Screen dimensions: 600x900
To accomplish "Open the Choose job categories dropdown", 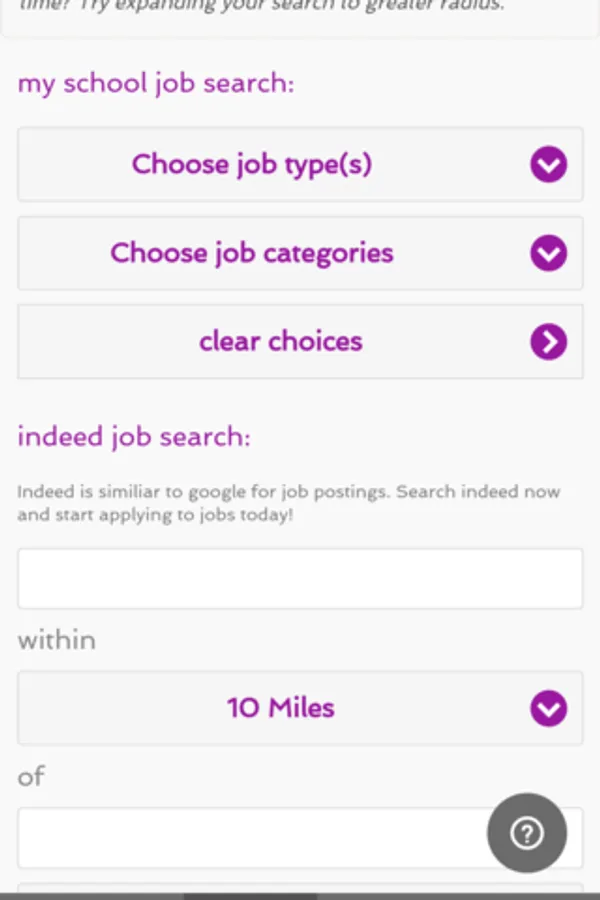I will (300, 253).
